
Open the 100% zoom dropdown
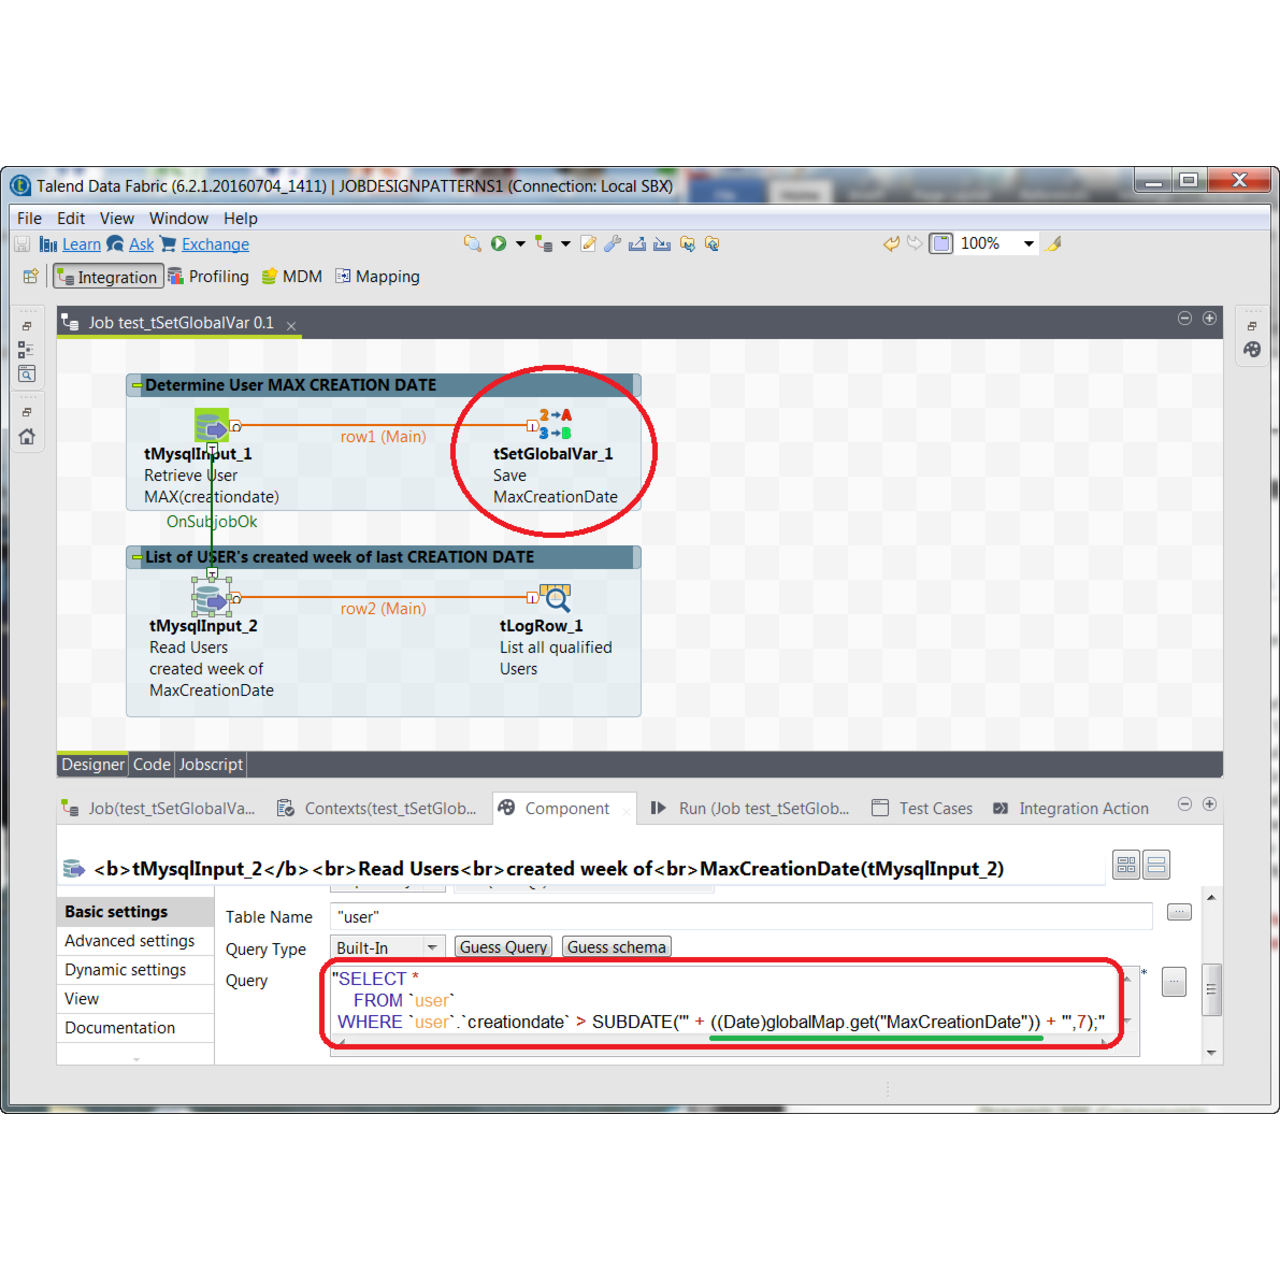coord(1028,243)
